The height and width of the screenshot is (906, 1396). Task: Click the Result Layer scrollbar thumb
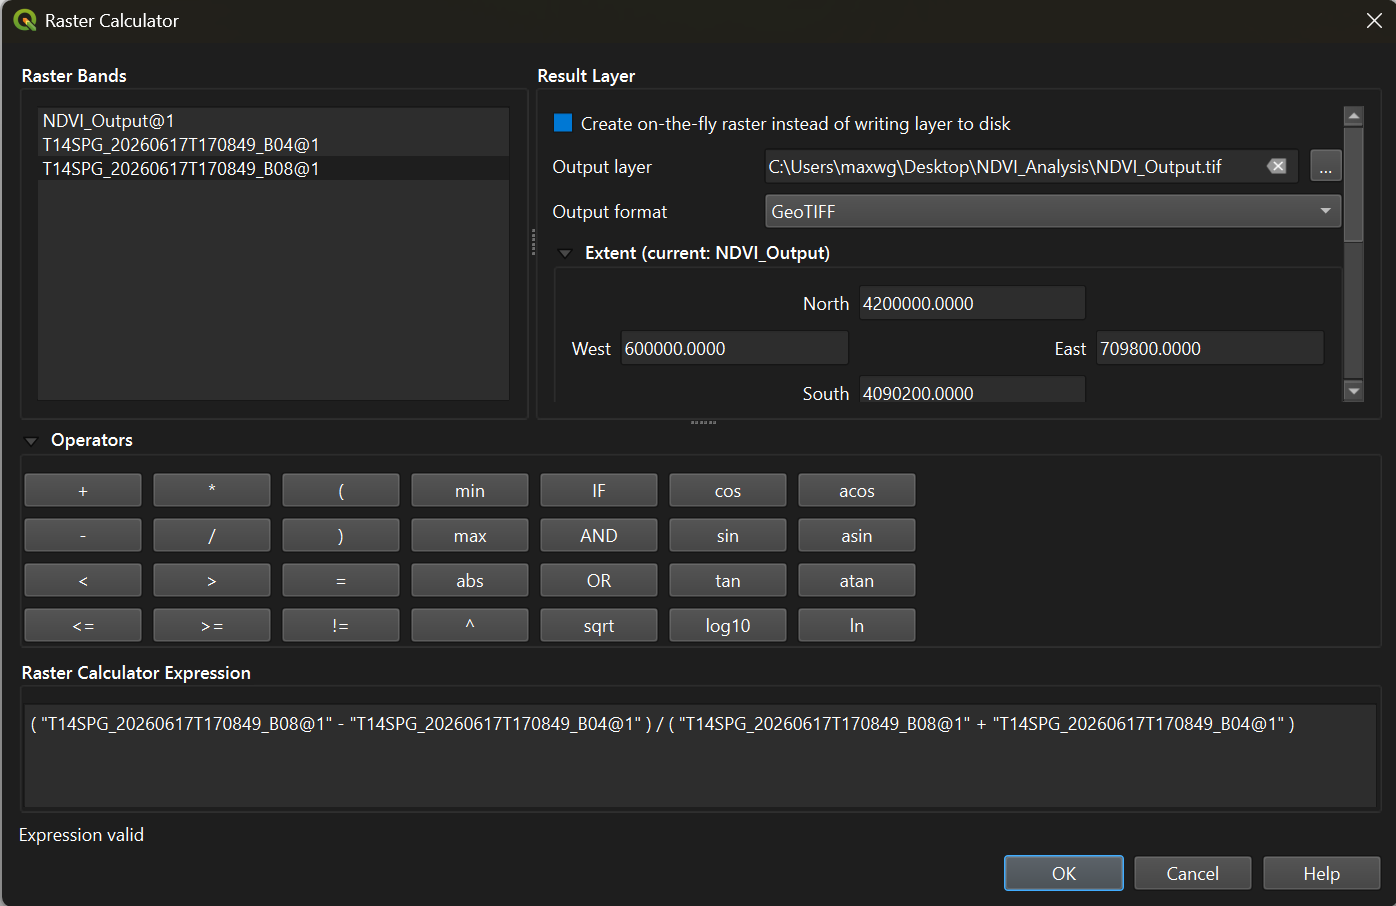pyautogui.click(x=1354, y=183)
